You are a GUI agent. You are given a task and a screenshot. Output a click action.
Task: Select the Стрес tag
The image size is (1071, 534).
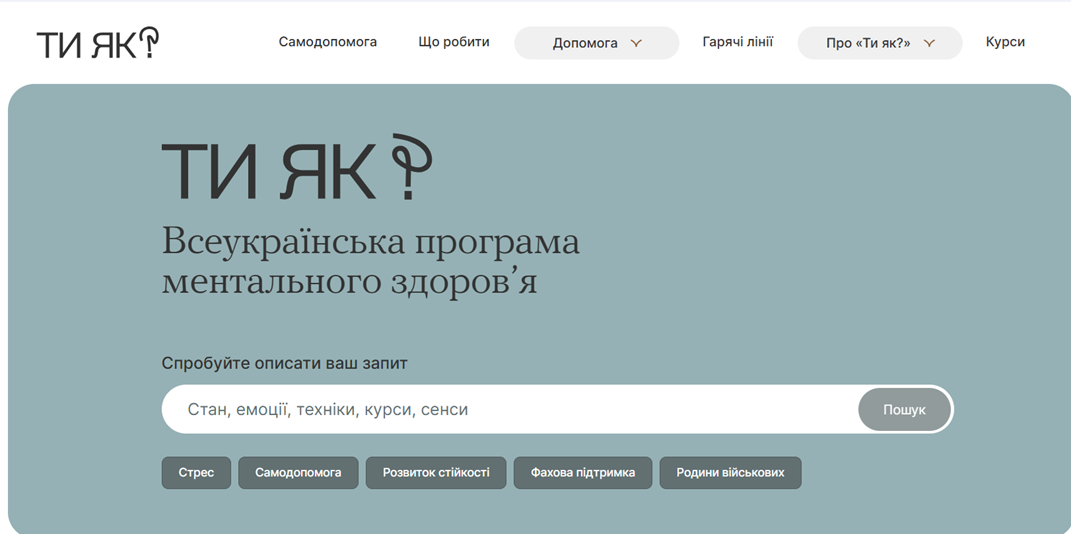click(196, 473)
